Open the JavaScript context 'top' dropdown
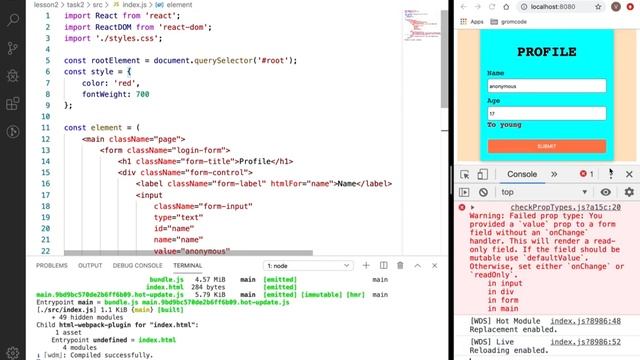The height and width of the screenshot is (360, 640). tap(544, 192)
